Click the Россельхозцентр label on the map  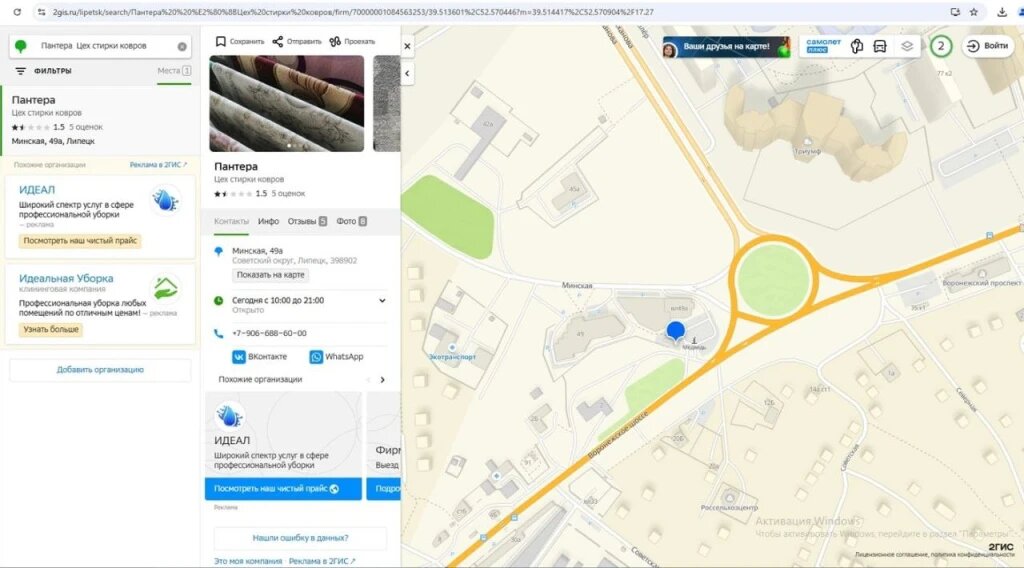click(729, 507)
